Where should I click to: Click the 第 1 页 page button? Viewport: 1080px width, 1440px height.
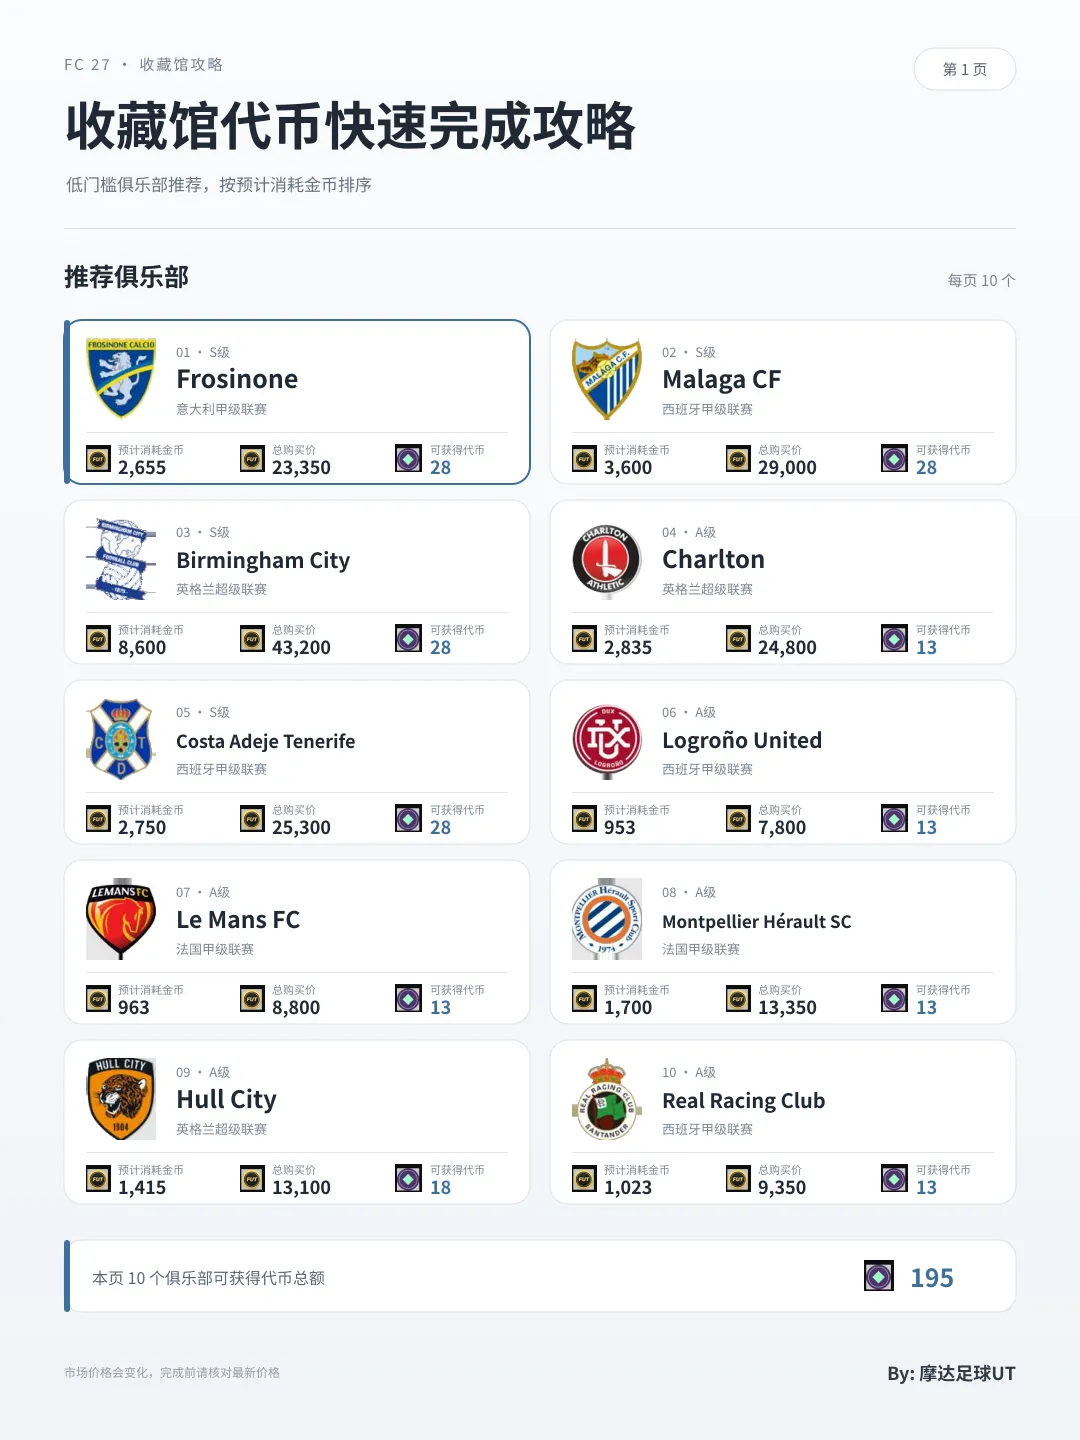tap(965, 69)
